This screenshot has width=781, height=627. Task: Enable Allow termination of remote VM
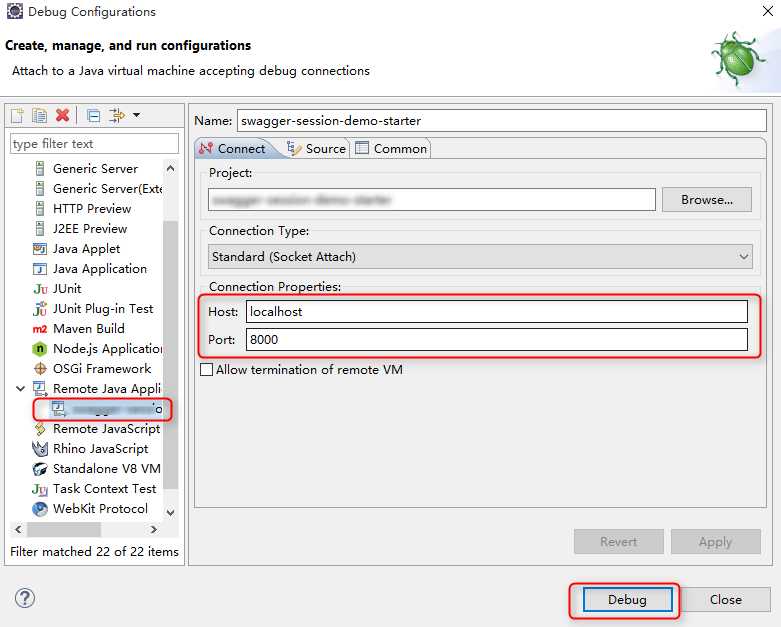pos(206,370)
